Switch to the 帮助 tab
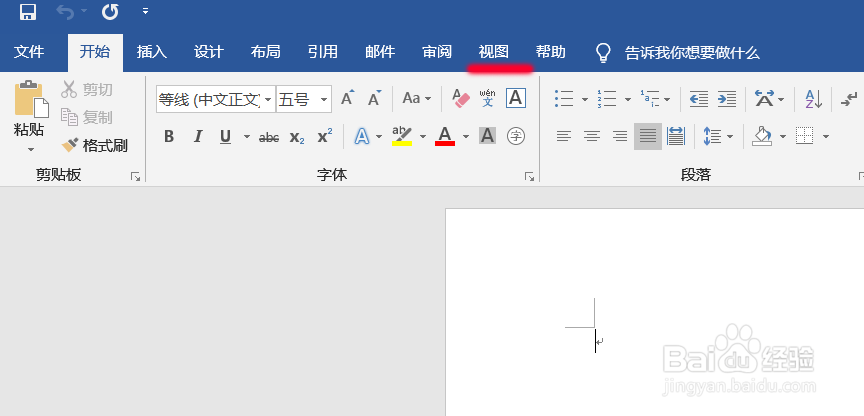Image resolution: width=864 pixels, height=416 pixels. (x=551, y=52)
